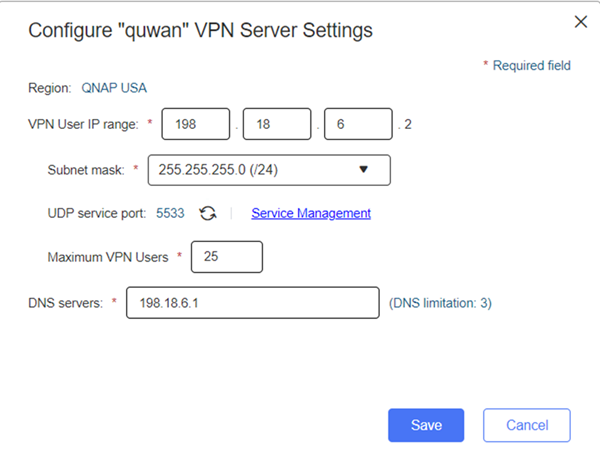Save the VPN server settings
This screenshot has height=463, width=600.
pyautogui.click(x=426, y=425)
